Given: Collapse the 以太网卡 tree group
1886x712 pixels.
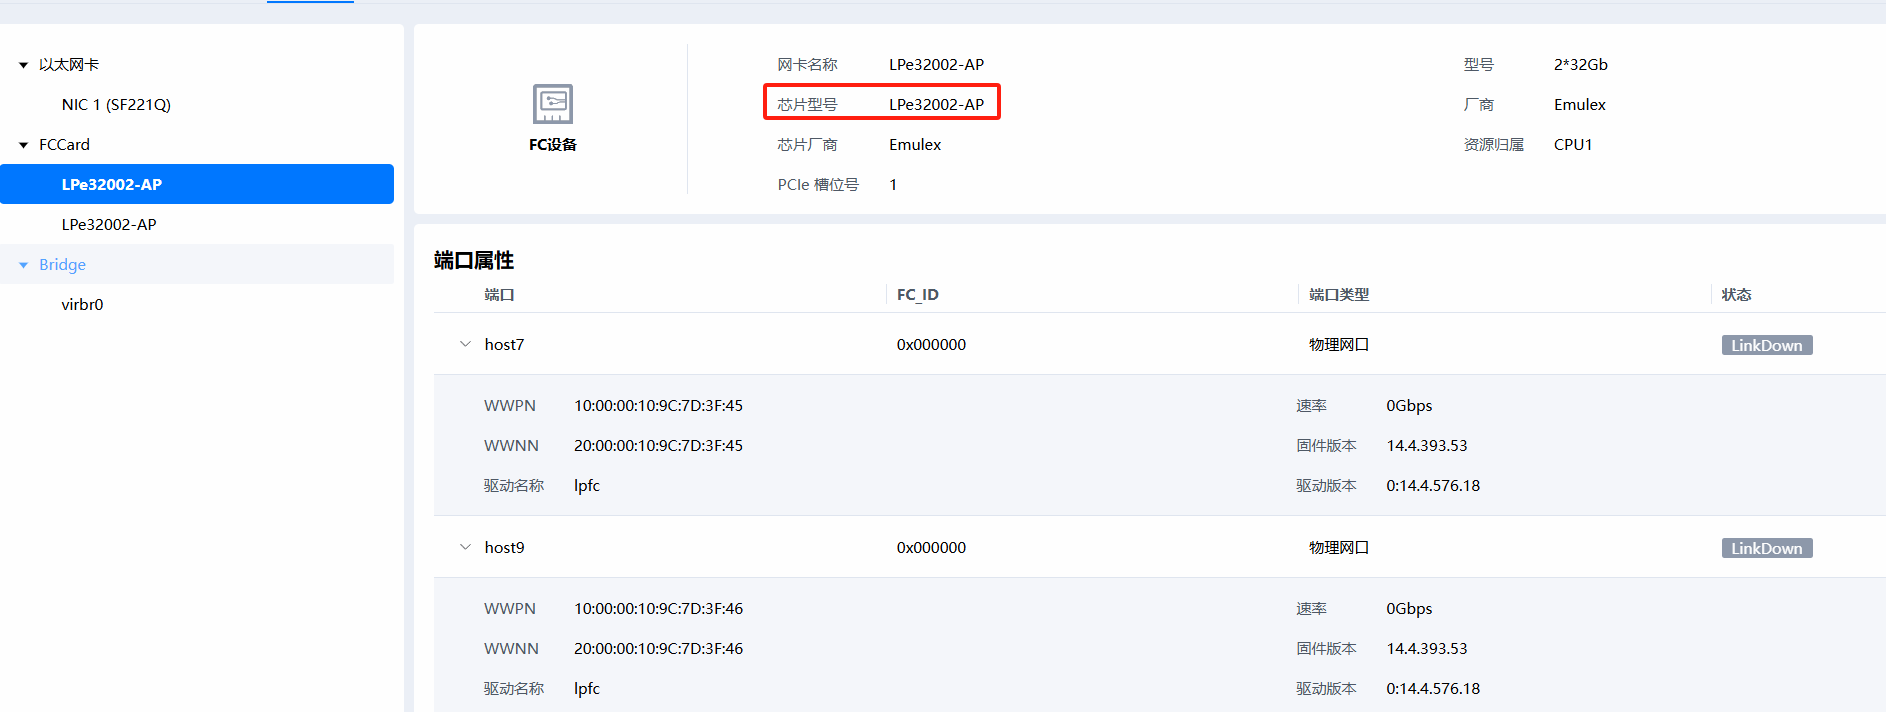Looking at the screenshot, I should [23, 65].
